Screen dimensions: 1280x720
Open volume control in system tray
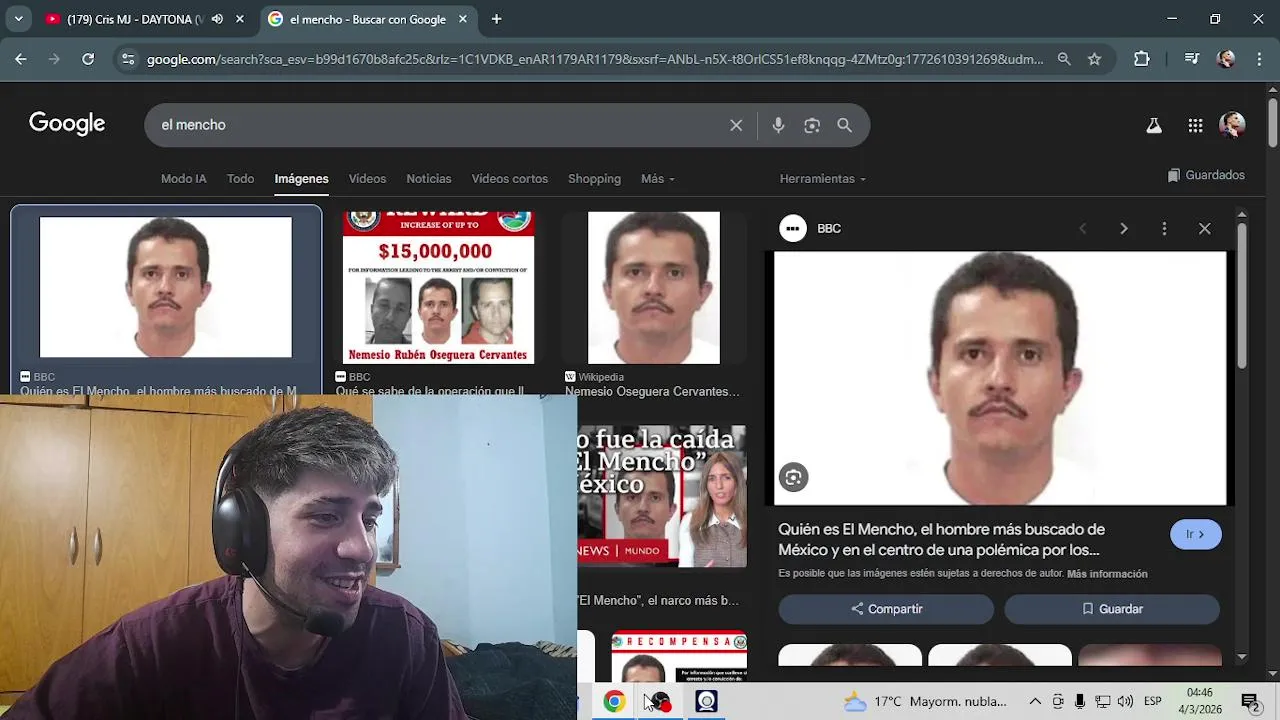pos(1125,702)
